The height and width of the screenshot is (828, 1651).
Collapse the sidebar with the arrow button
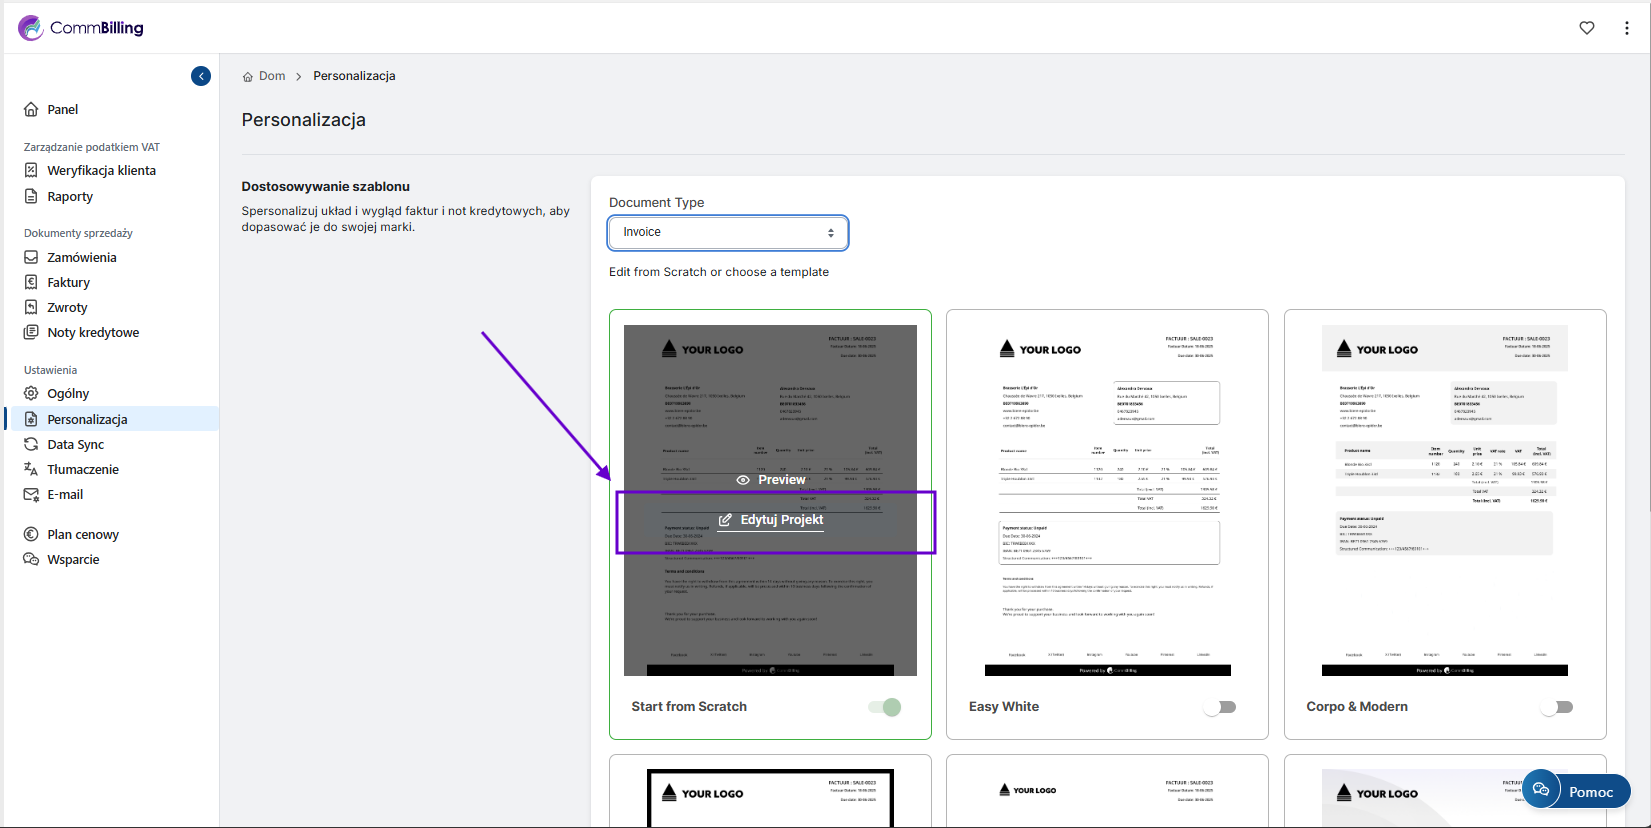pyautogui.click(x=201, y=76)
